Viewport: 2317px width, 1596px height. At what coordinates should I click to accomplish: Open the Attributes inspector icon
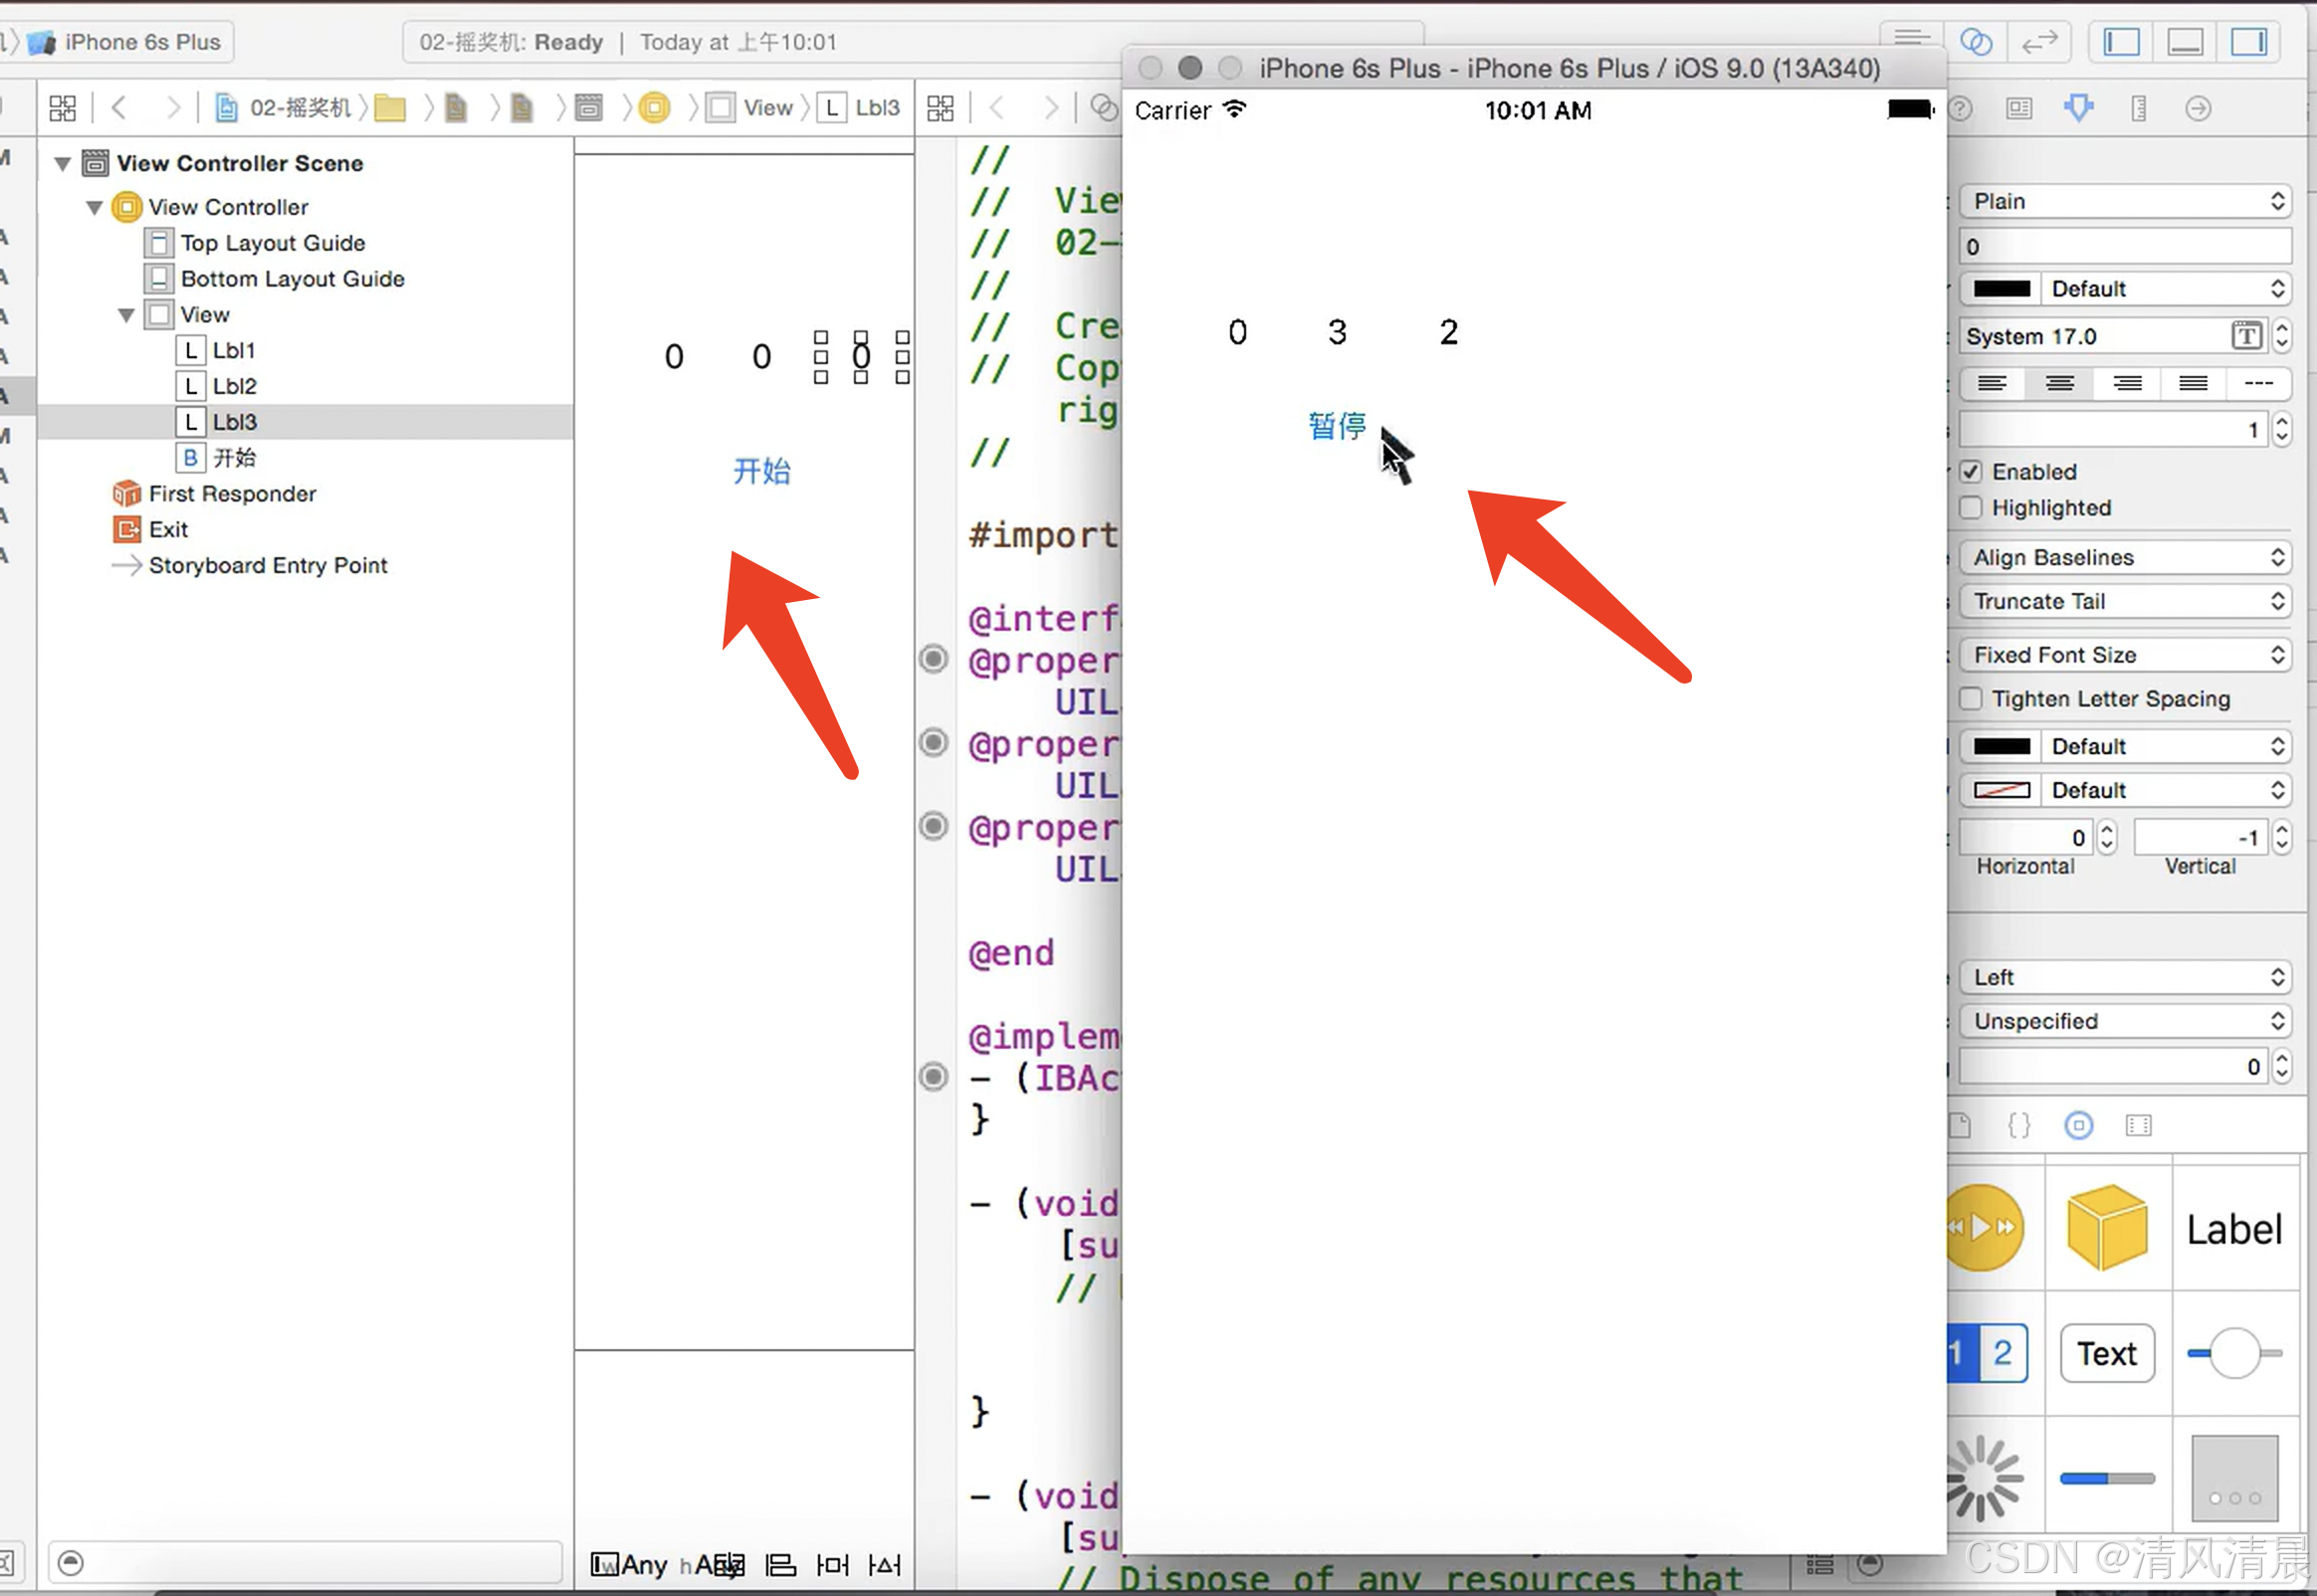point(2078,108)
